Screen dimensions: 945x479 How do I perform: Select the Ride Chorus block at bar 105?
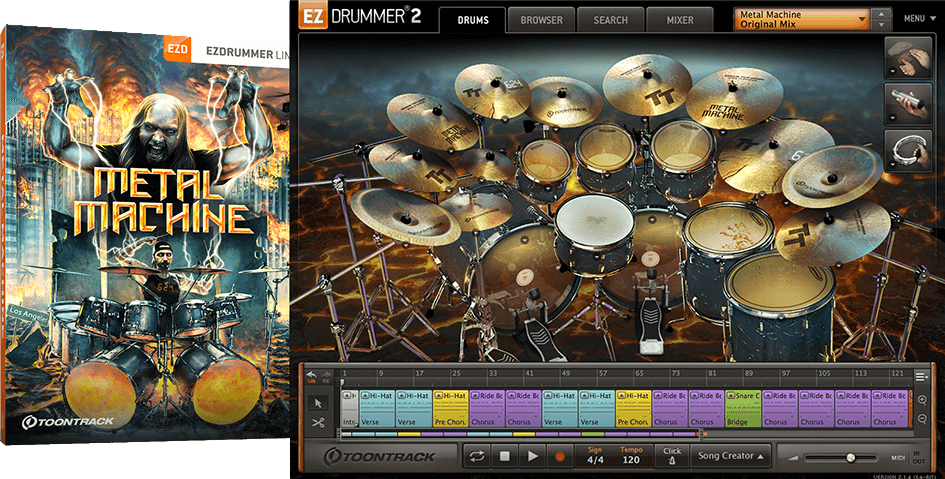tap(816, 409)
